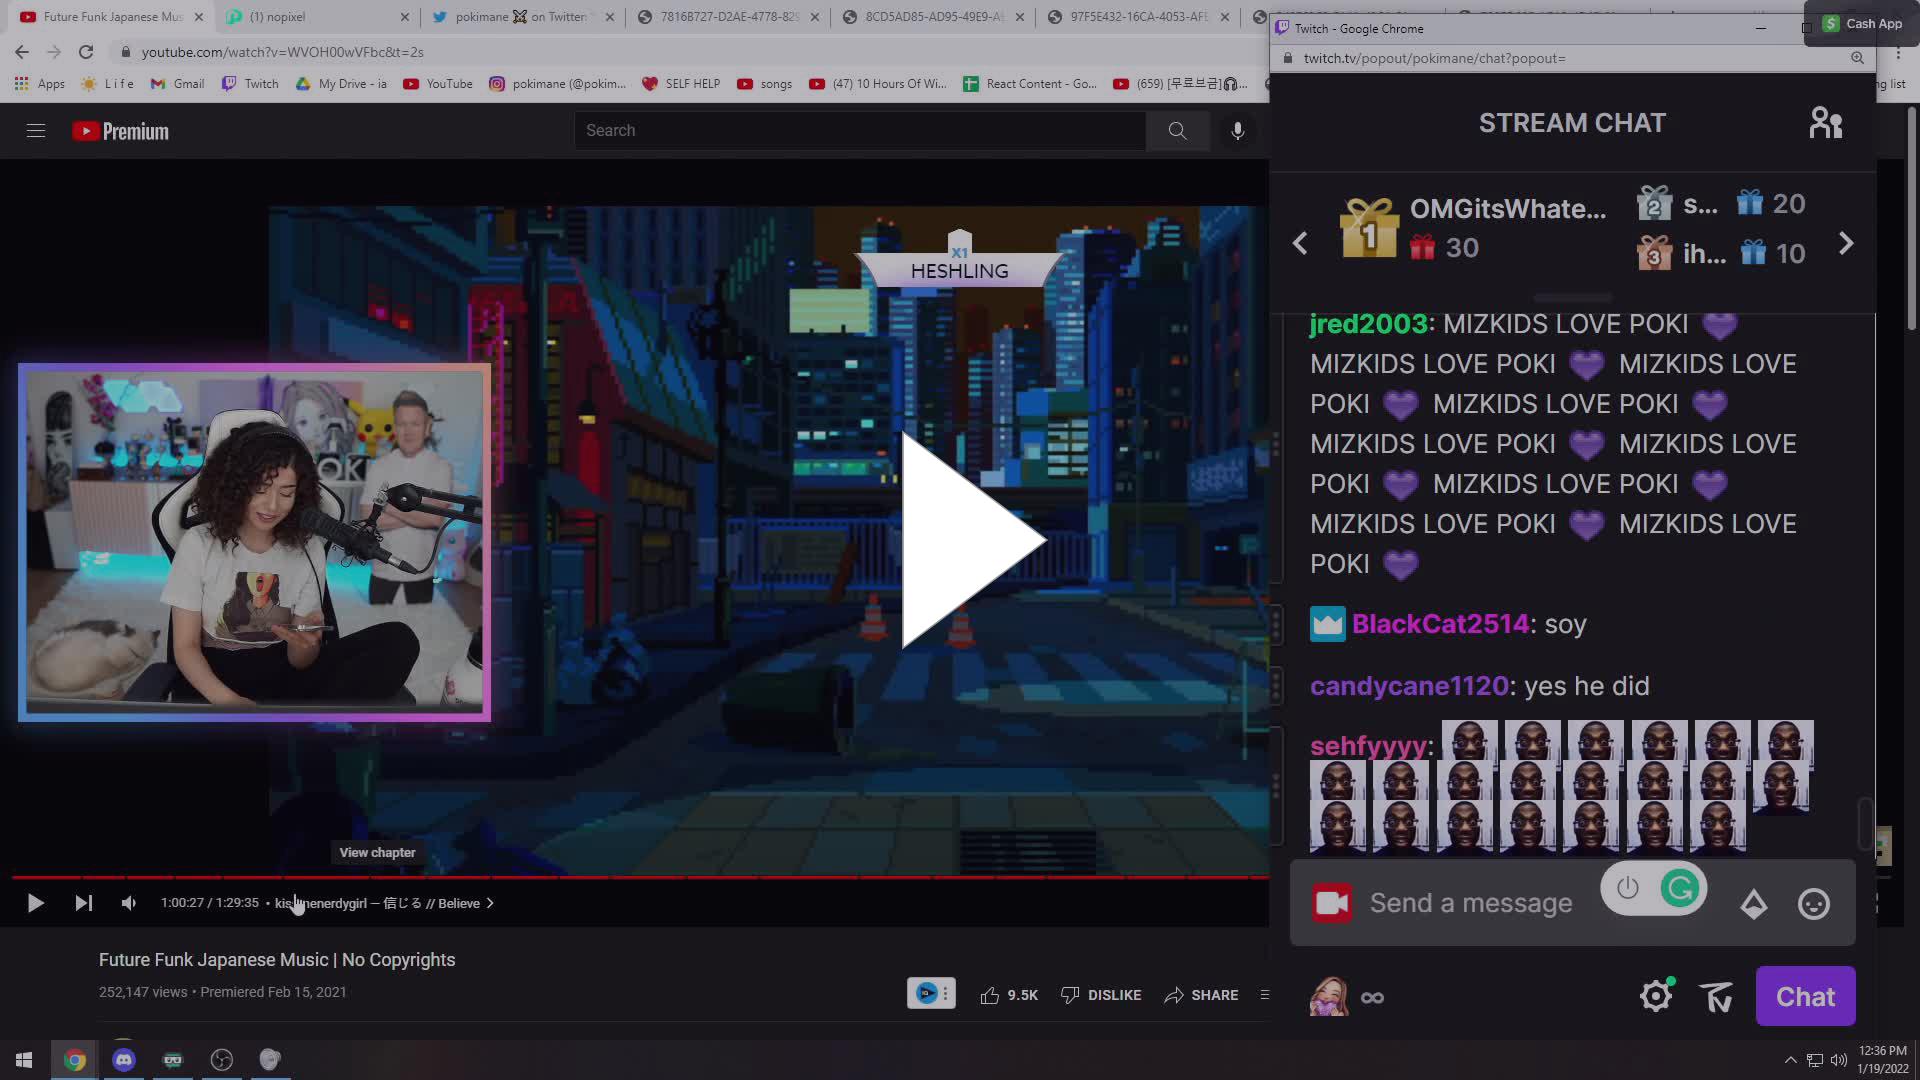Mute the YouTube player volume
The height and width of the screenshot is (1080, 1920).
[x=128, y=903]
